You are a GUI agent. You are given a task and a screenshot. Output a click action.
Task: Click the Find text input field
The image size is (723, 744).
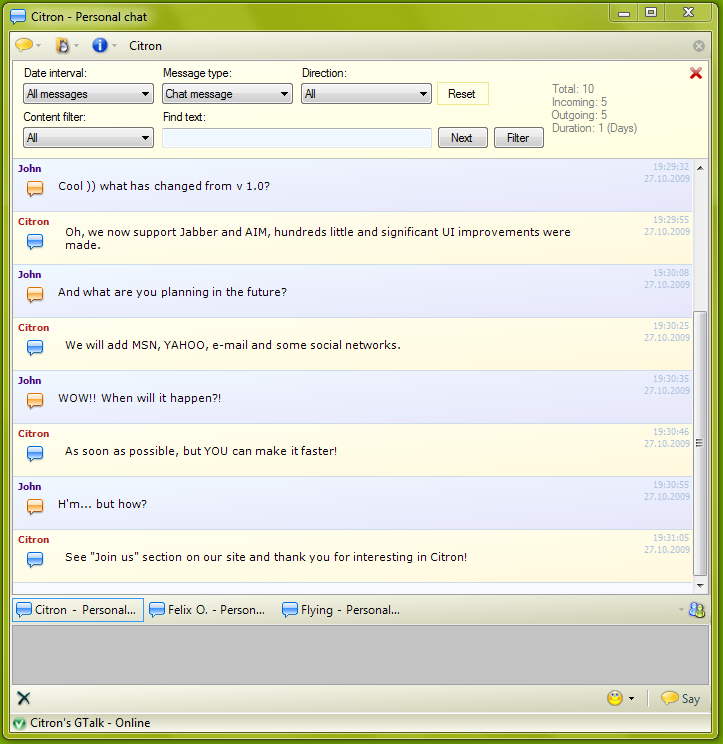[297, 138]
